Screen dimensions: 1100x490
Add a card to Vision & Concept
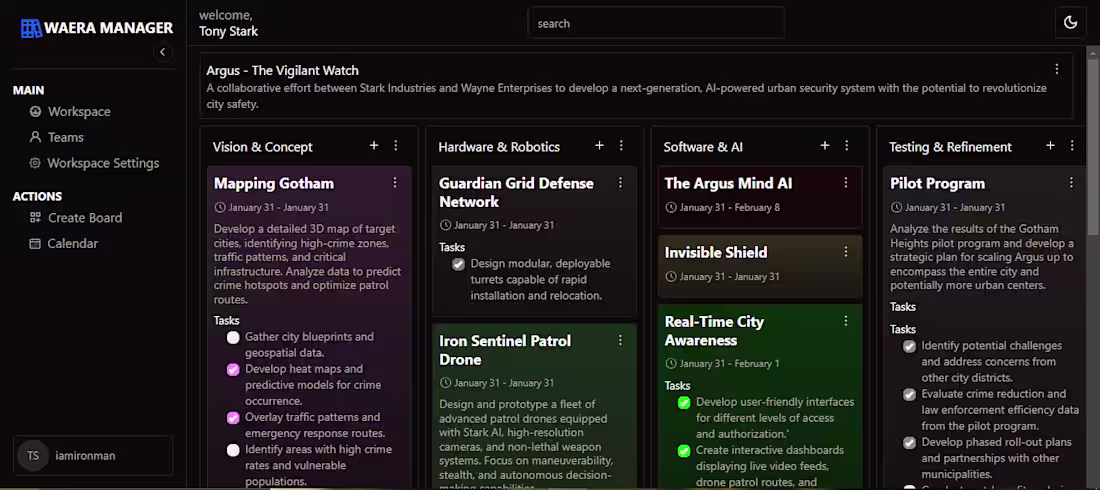pyautogui.click(x=374, y=145)
